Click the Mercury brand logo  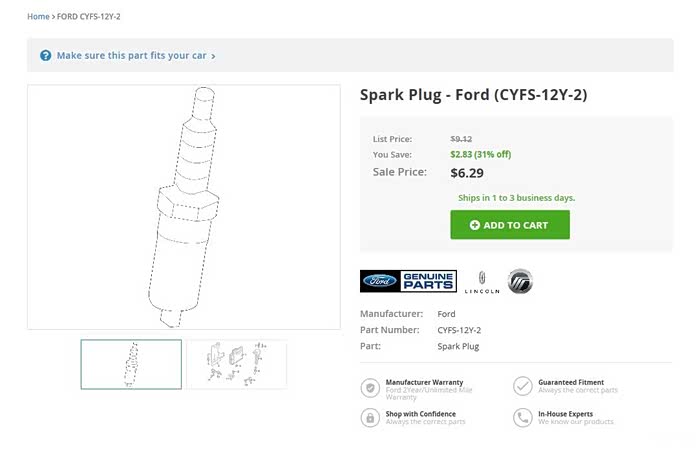520,281
